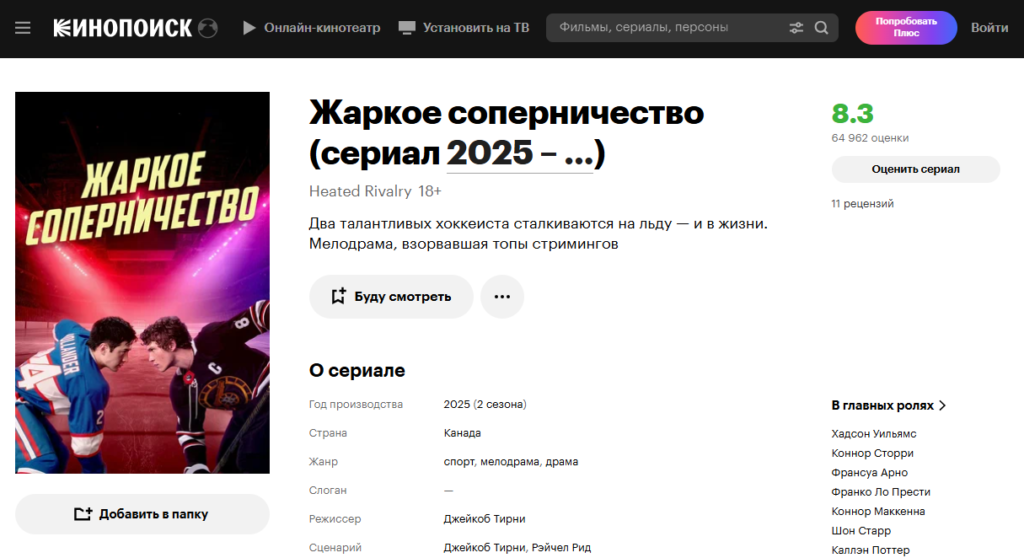Open actor Хадсон Уильямс page

873,434
